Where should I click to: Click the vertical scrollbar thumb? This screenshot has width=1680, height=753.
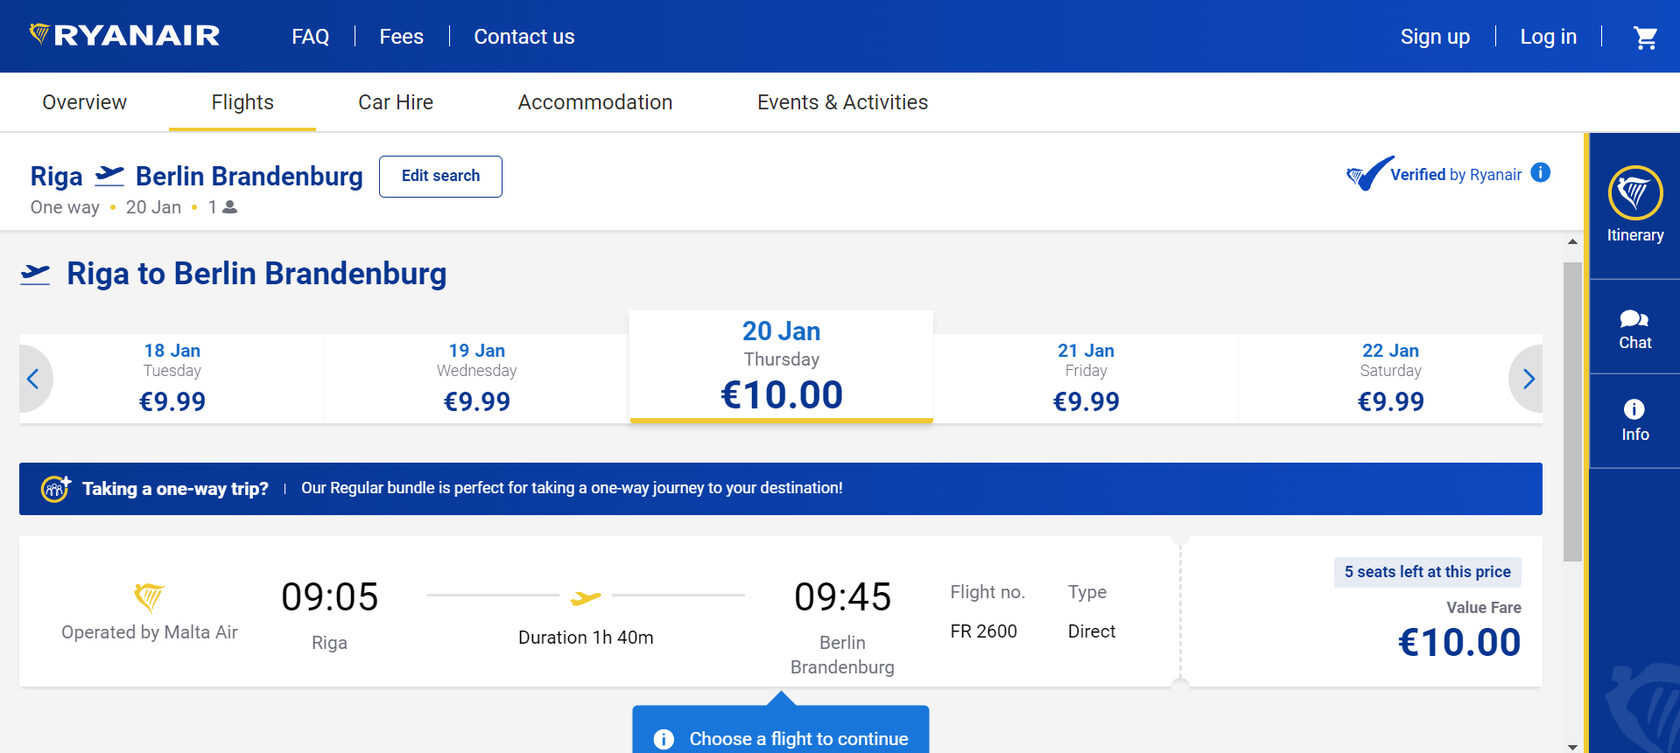point(1572,411)
